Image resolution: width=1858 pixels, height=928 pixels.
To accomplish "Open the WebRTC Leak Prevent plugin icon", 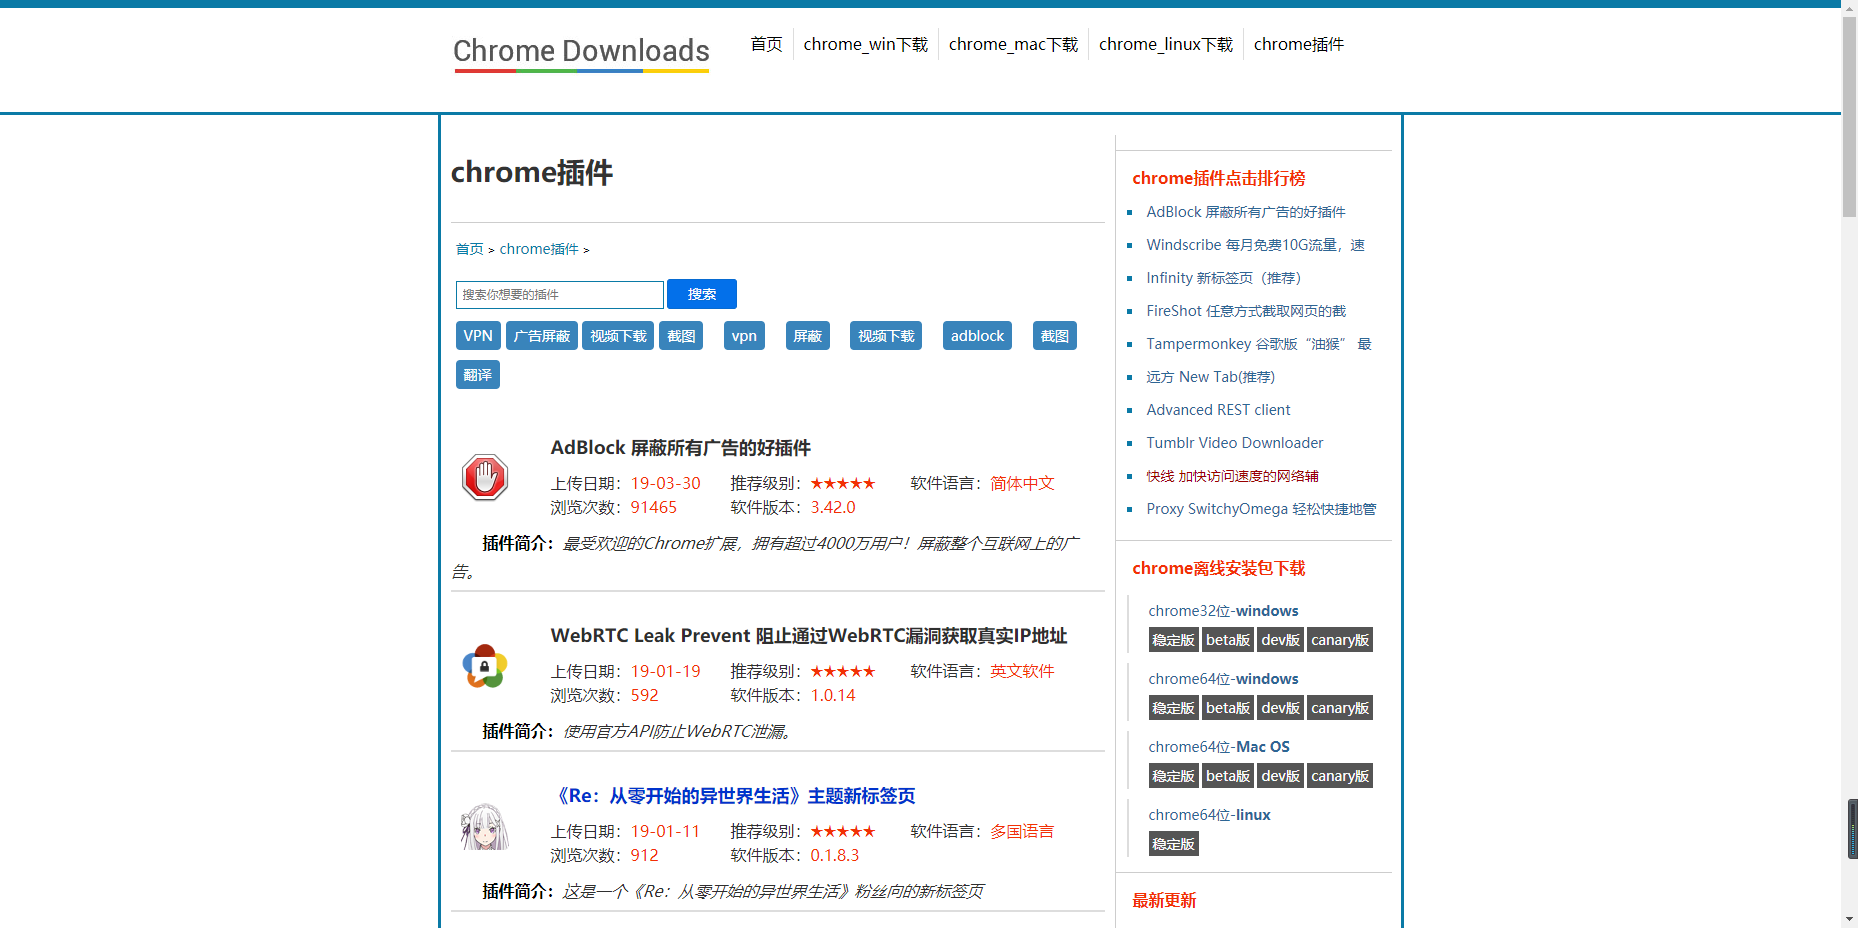I will [x=485, y=665].
